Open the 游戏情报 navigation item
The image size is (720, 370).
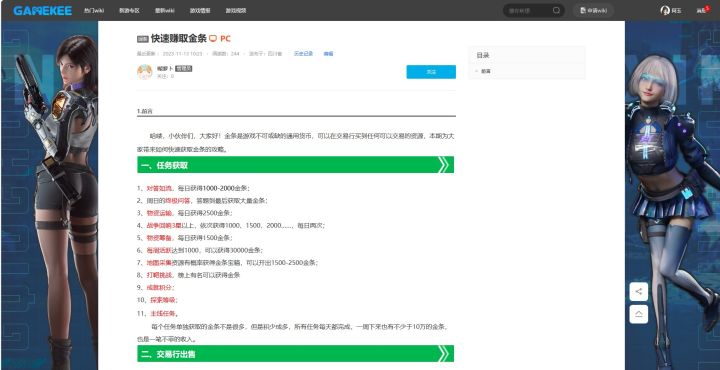[x=200, y=11]
